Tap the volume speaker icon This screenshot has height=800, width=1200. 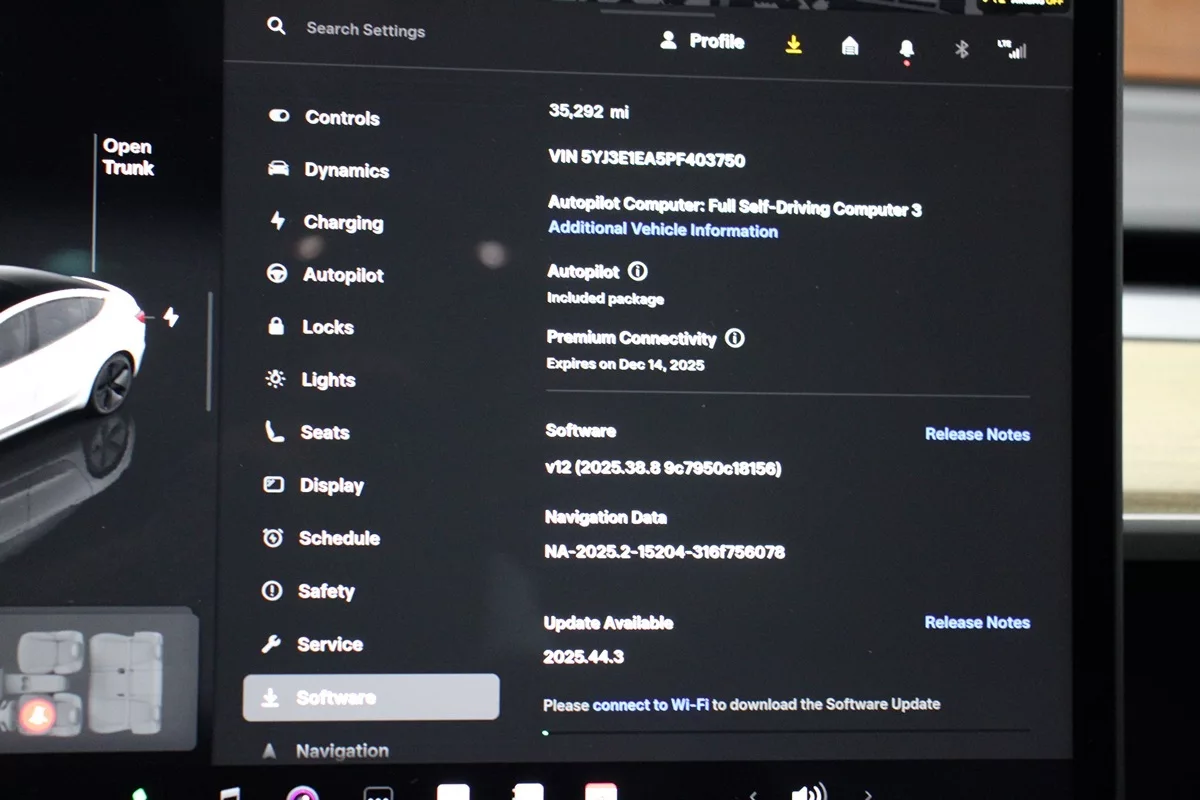807,793
